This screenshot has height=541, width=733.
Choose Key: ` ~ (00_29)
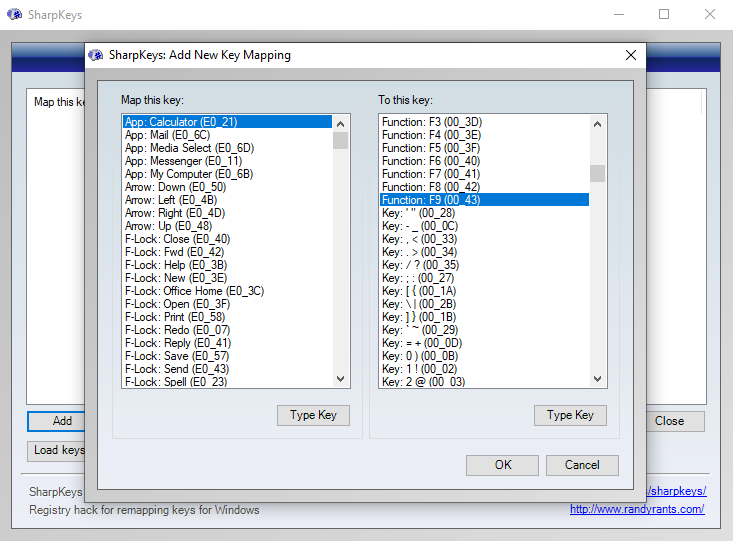pyautogui.click(x=484, y=330)
